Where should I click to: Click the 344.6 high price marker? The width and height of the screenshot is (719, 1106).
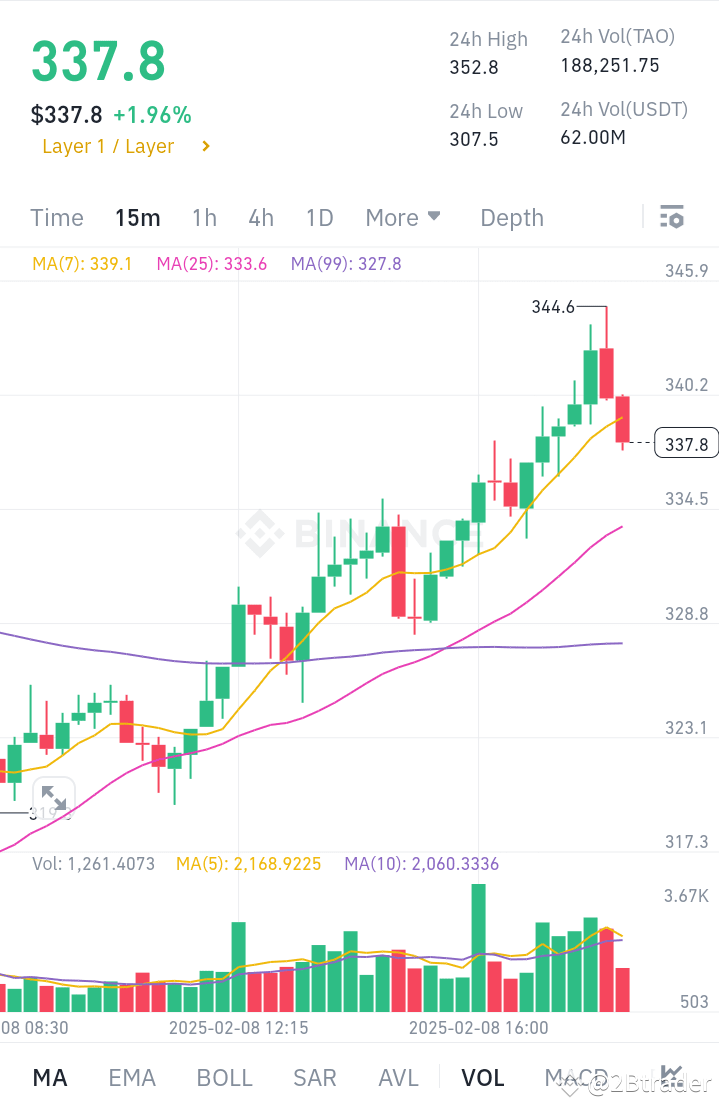(x=553, y=307)
